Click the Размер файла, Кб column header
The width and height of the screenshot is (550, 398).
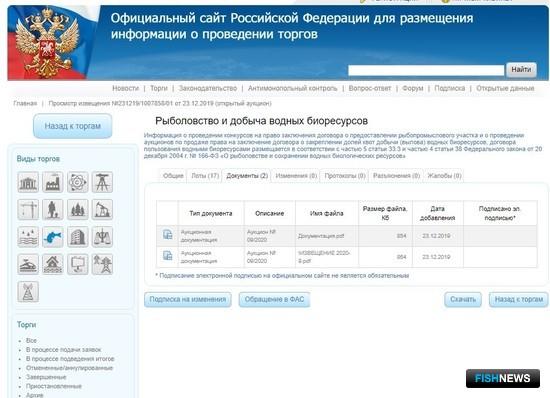[x=385, y=213]
